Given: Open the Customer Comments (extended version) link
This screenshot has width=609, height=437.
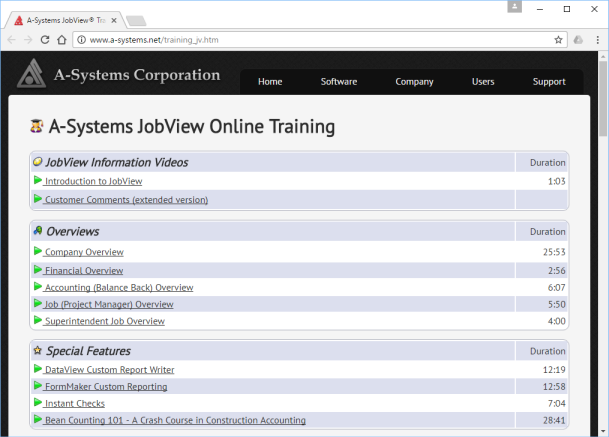Looking at the screenshot, I should [x=126, y=200].
